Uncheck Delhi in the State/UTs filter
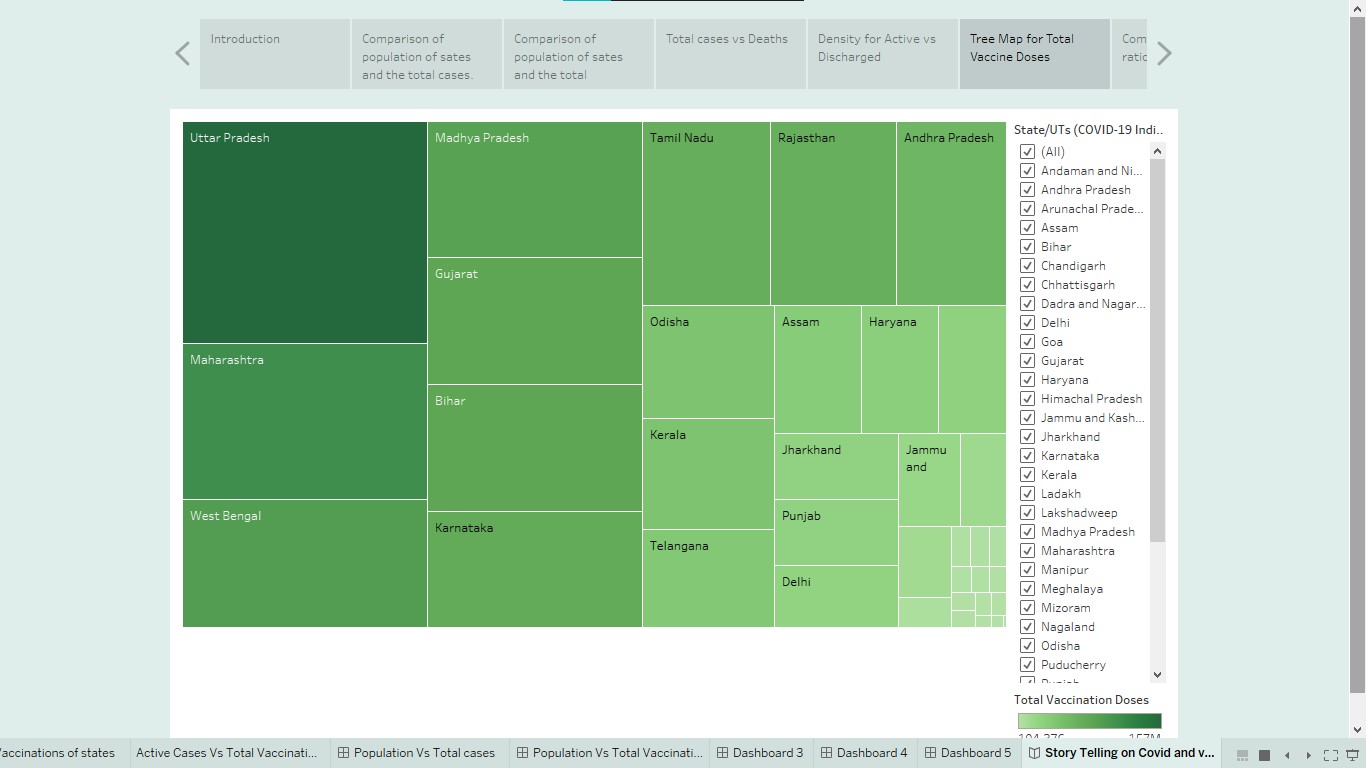This screenshot has height=768, width=1366. (x=1027, y=322)
